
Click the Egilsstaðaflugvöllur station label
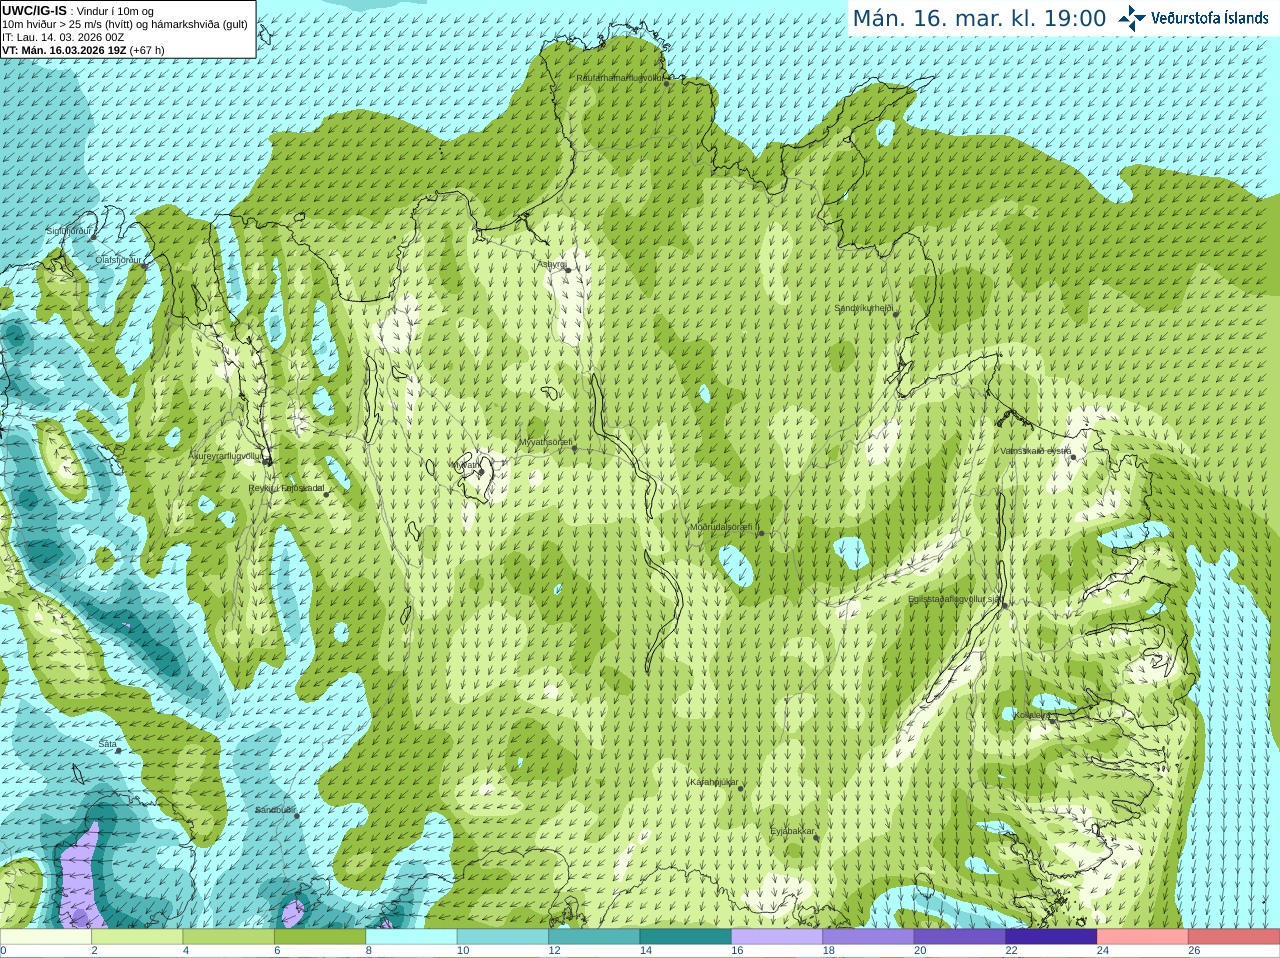955,599
